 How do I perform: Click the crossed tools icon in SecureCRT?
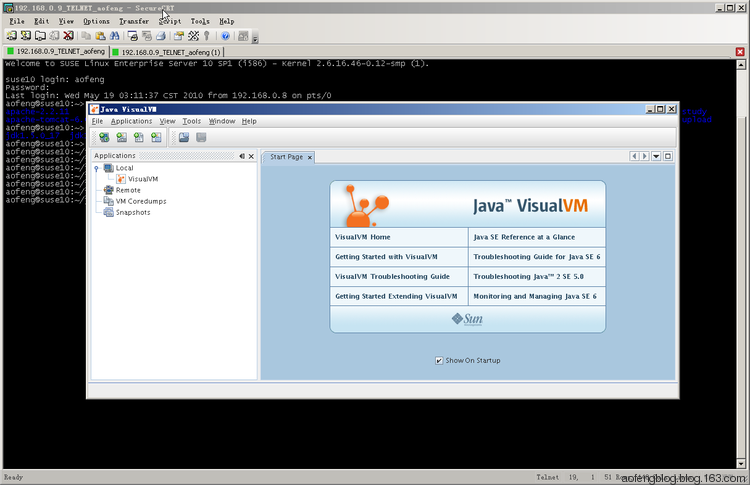(x=193, y=36)
